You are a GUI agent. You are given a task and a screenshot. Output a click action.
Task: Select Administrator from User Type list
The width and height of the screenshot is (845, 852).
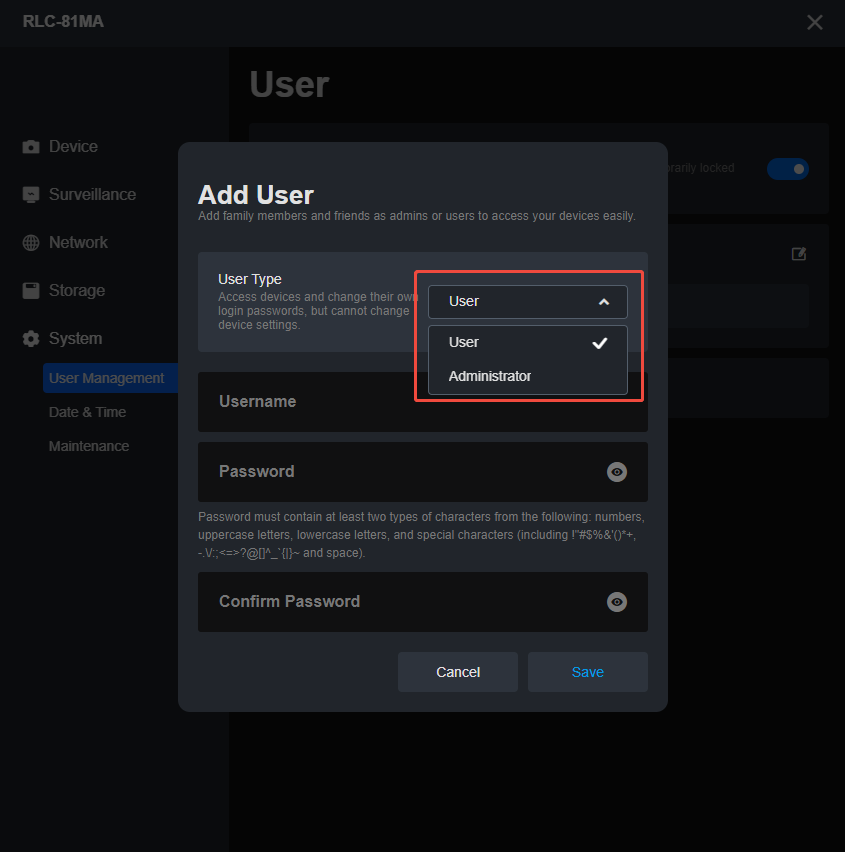point(490,377)
